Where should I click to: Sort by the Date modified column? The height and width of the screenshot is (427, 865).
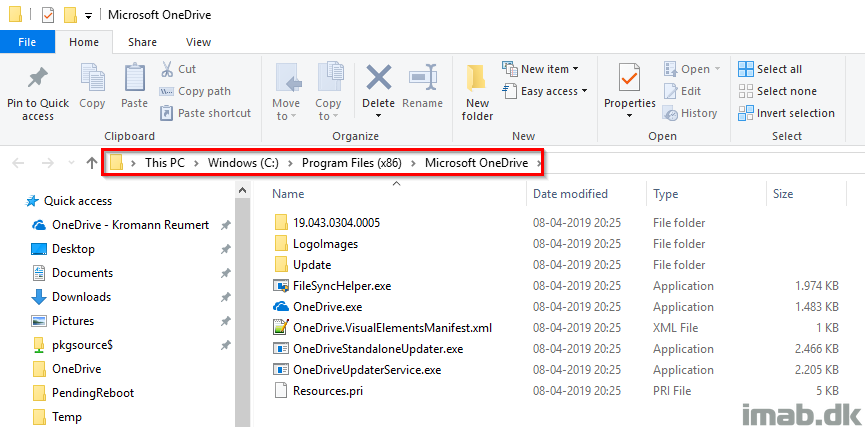tap(570, 194)
